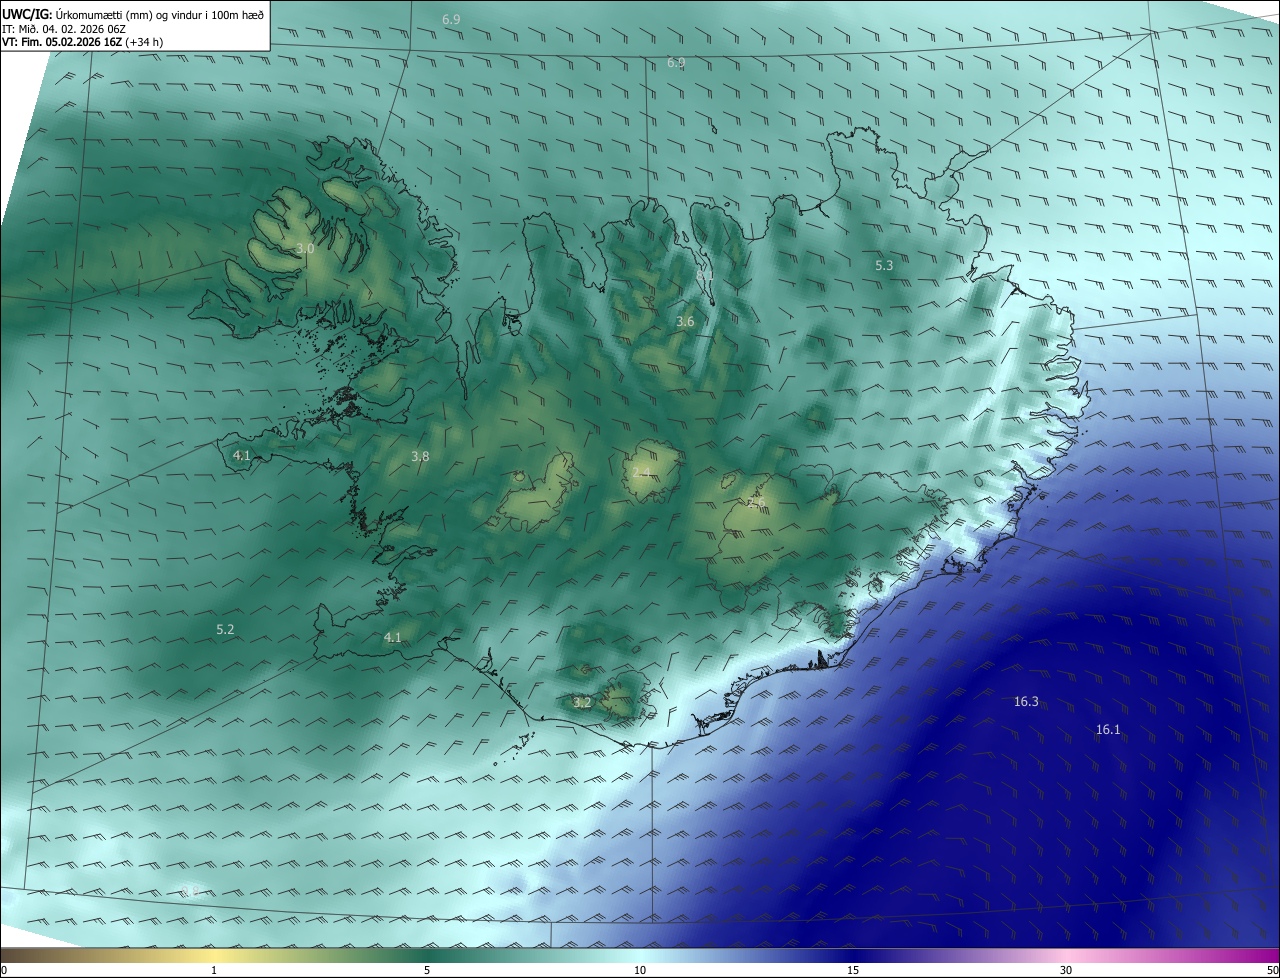This screenshot has width=1280, height=978.
Task: Click the colour scale label 10
Action: click(x=640, y=970)
